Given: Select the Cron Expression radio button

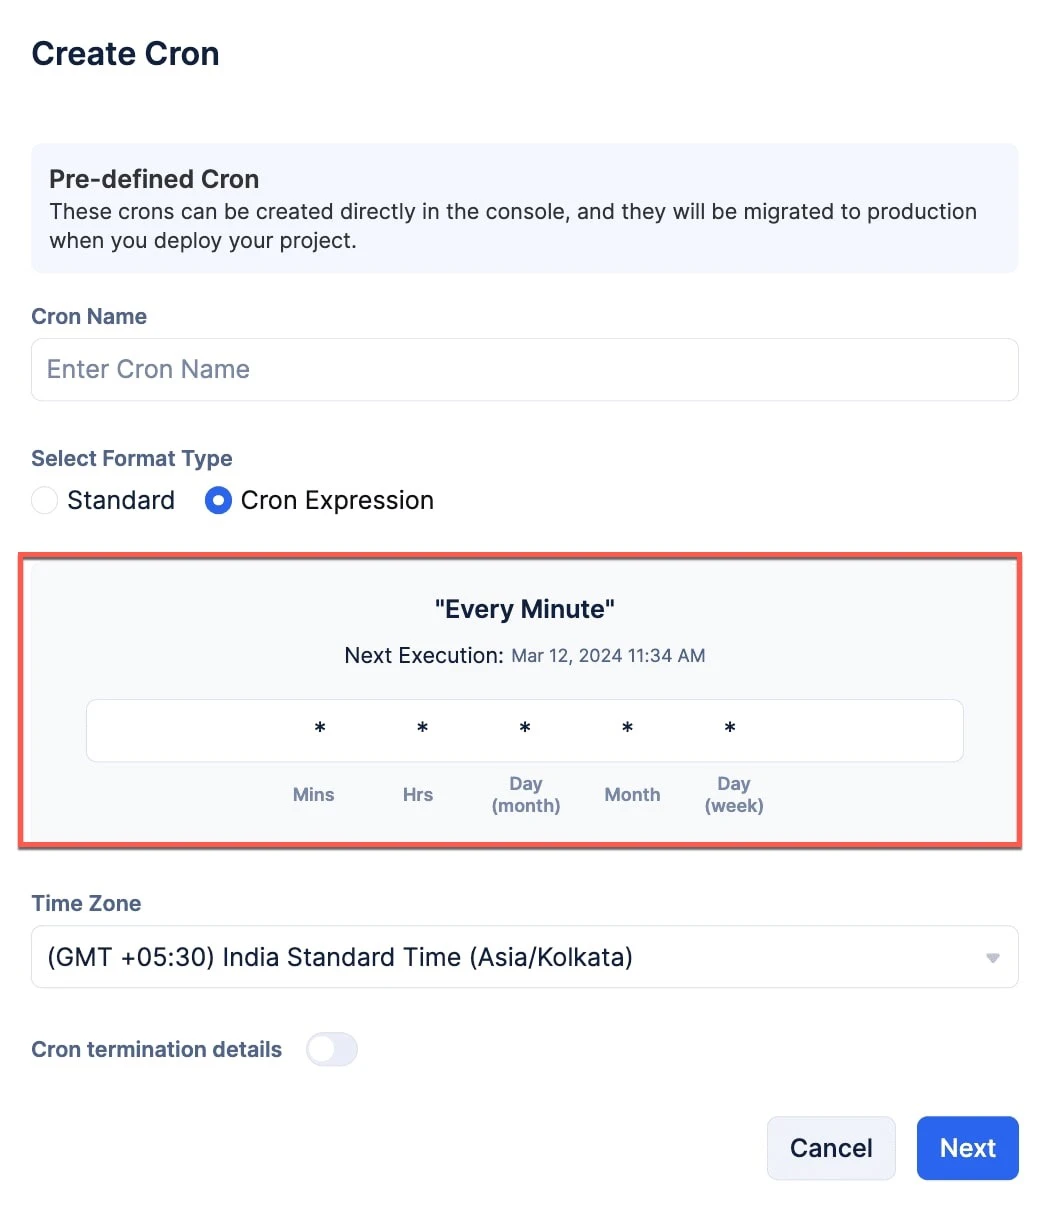Looking at the screenshot, I should click(x=218, y=500).
